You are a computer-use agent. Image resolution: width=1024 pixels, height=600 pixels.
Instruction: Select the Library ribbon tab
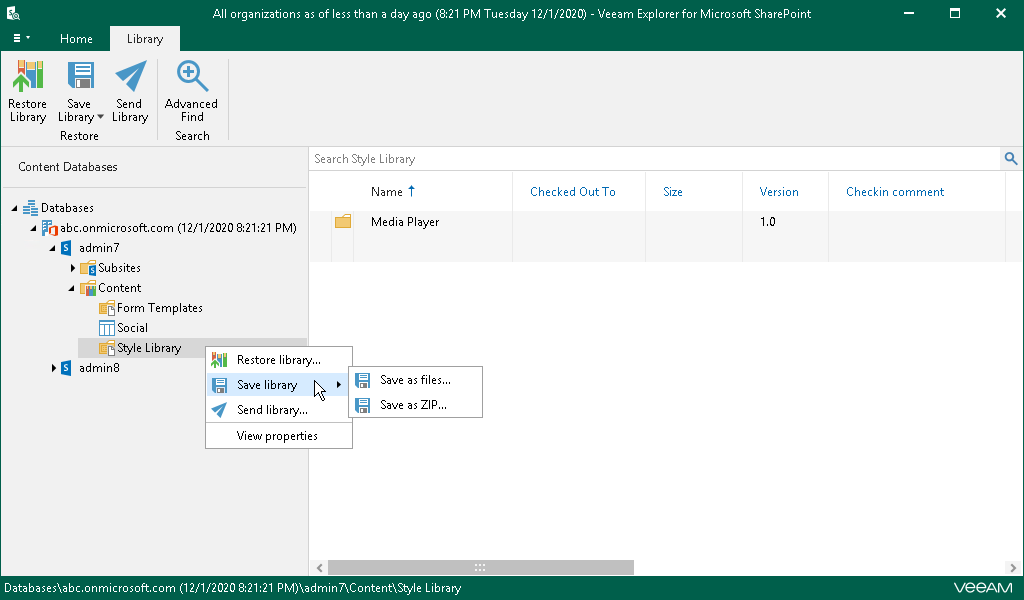pos(145,39)
